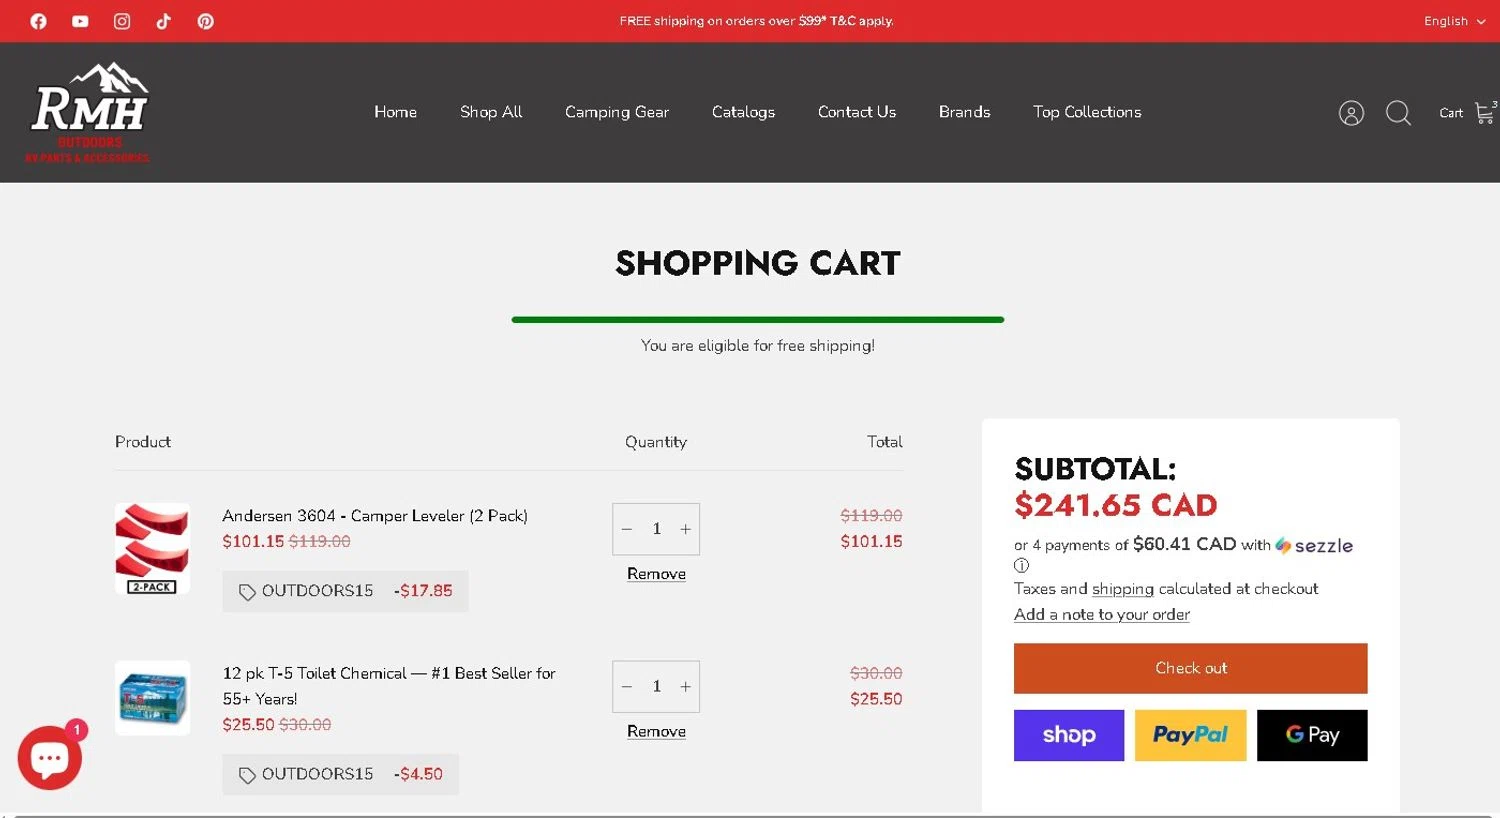Open the Shopify chat bubble
This screenshot has width=1500, height=818.
click(50, 757)
